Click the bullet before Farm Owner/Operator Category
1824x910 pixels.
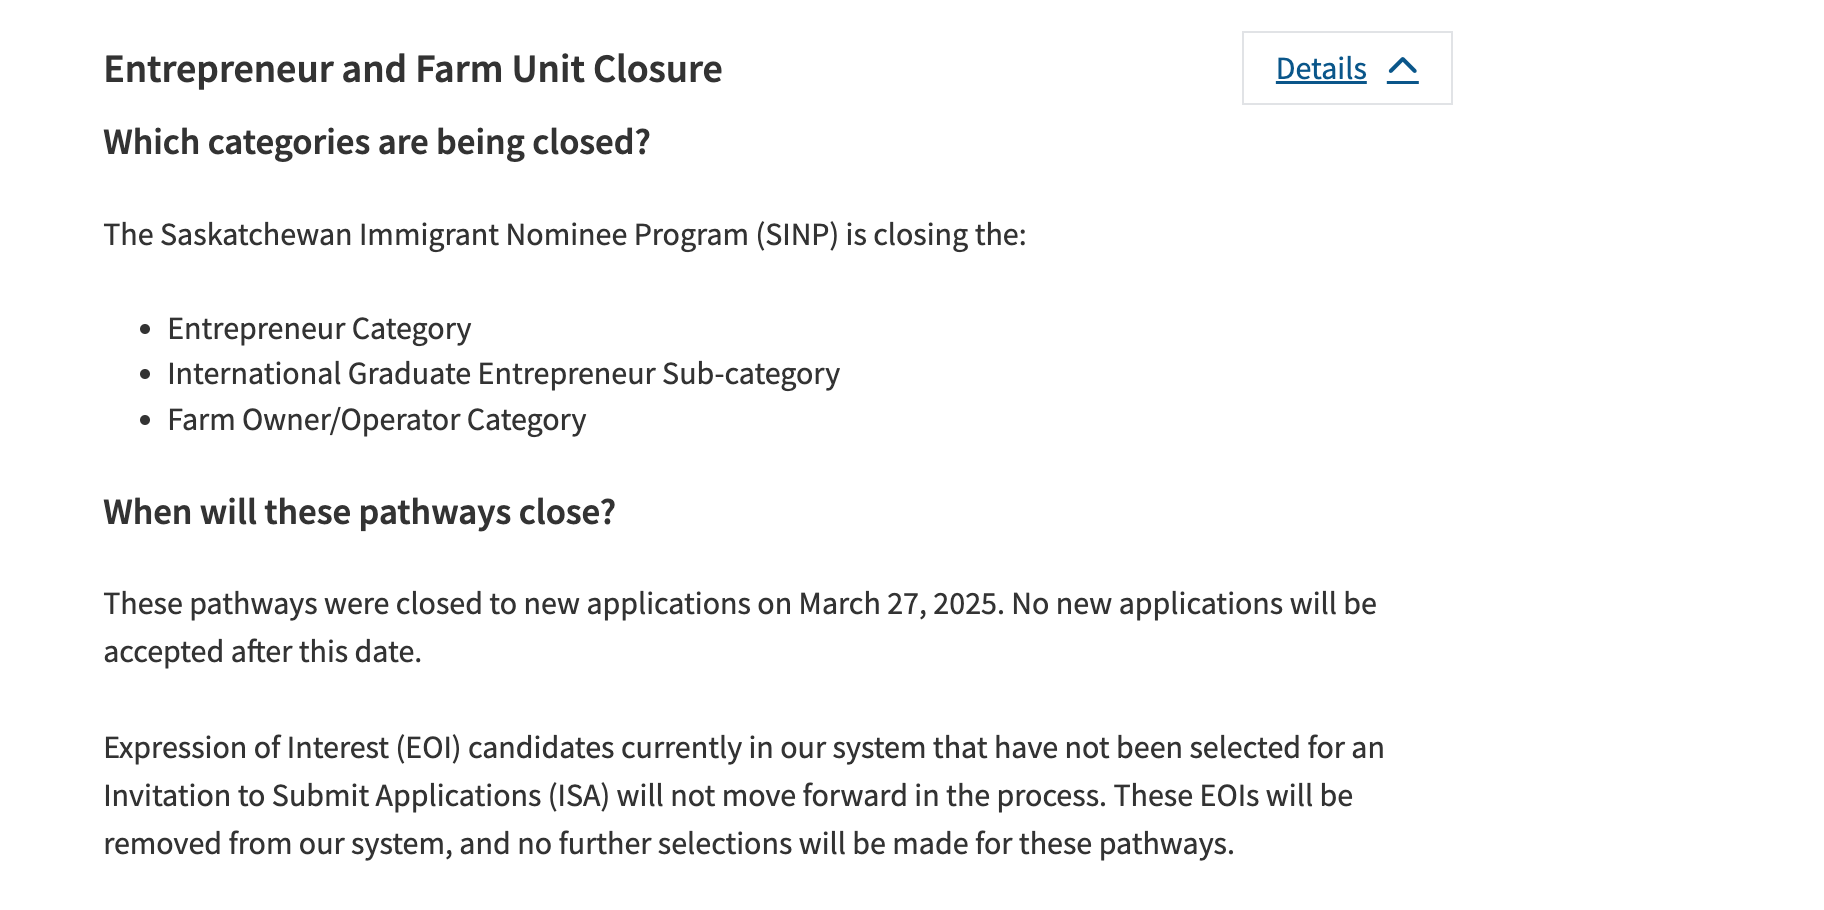[x=146, y=421]
